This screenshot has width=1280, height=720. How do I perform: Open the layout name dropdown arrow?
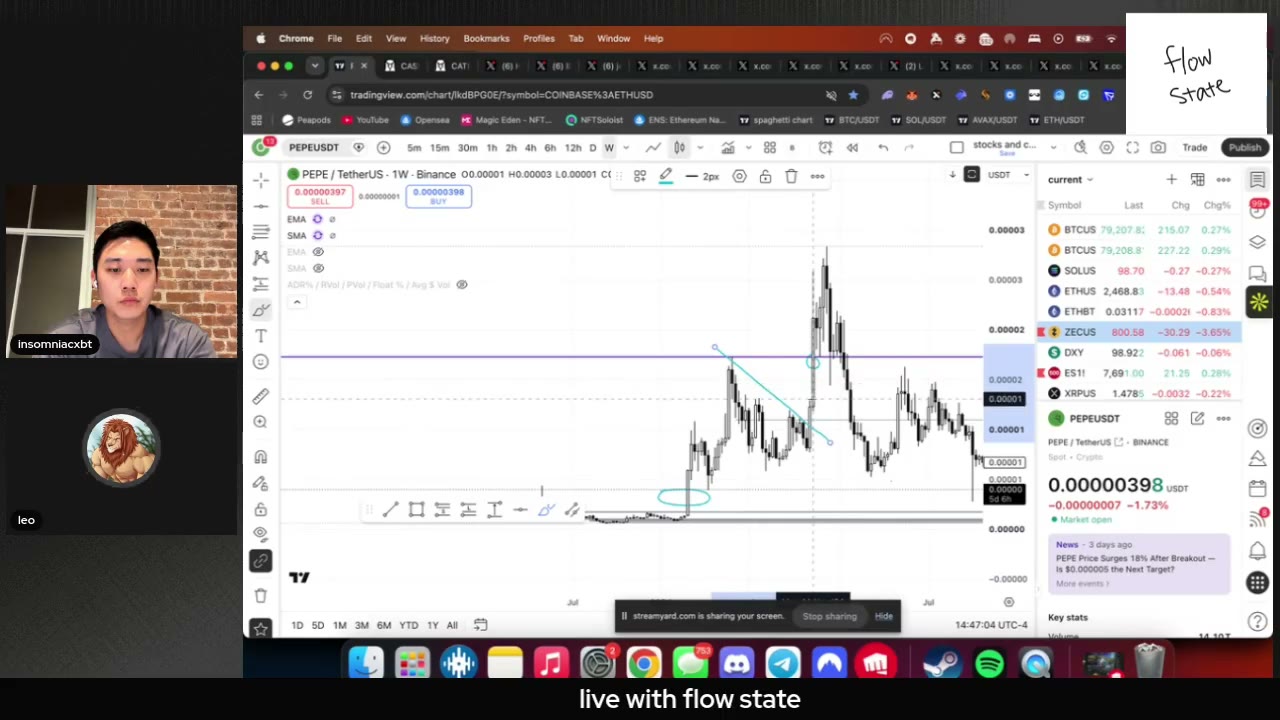(1053, 148)
